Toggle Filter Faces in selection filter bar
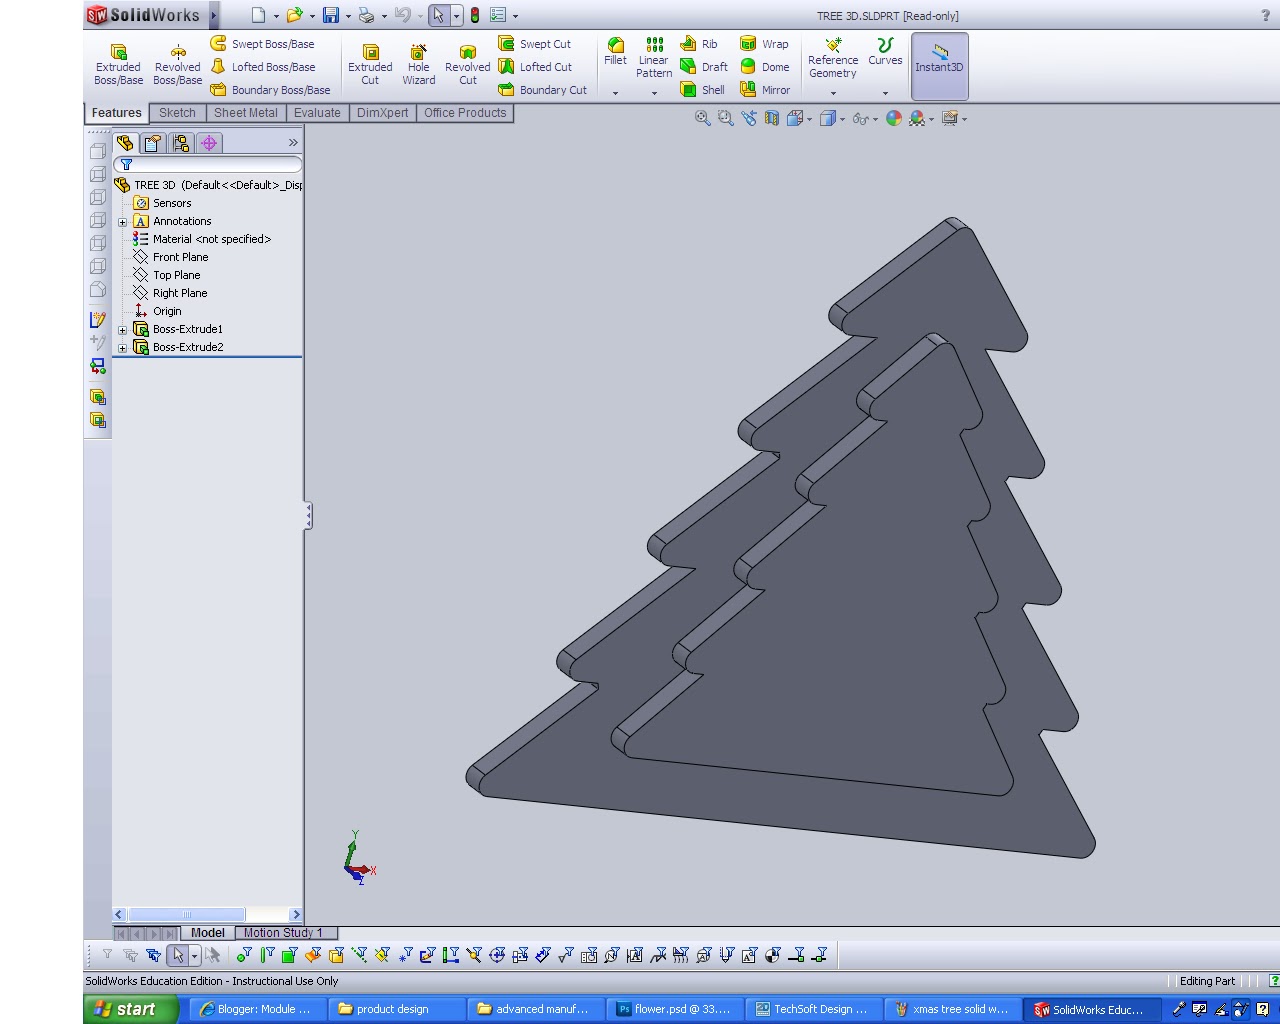The height and width of the screenshot is (1024, 1280). pos(290,955)
